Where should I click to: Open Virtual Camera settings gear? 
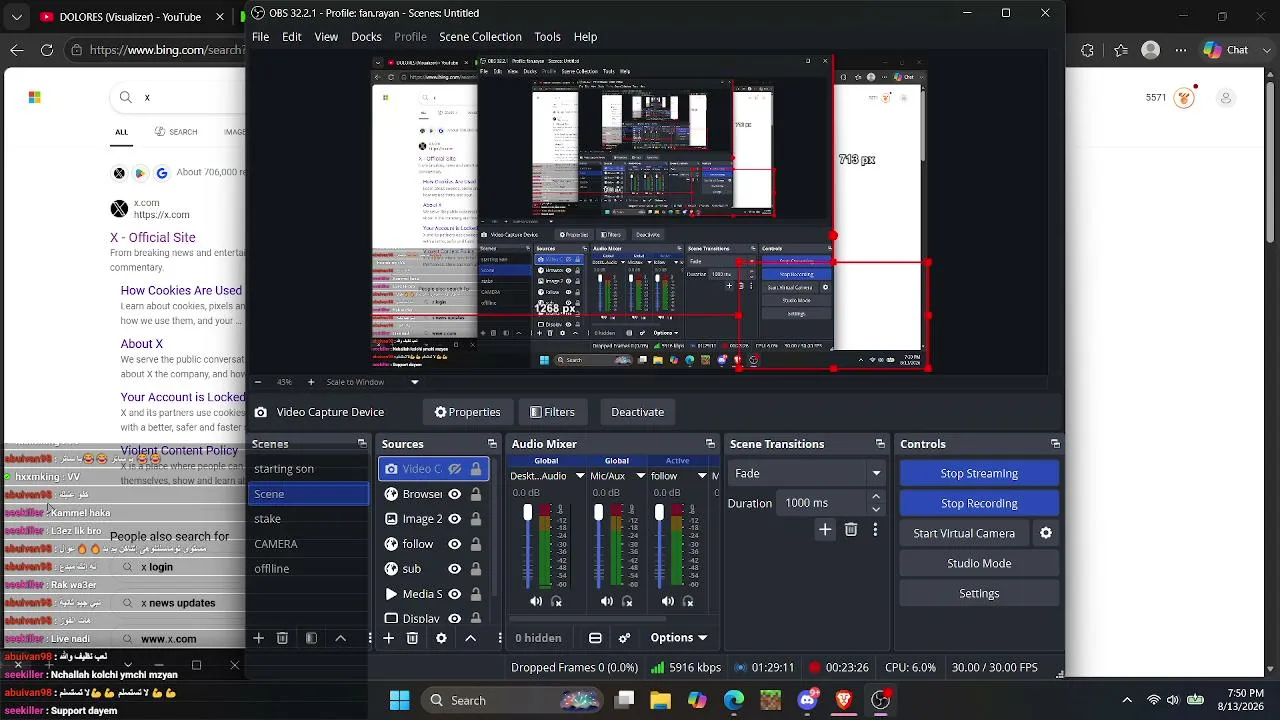click(1046, 533)
